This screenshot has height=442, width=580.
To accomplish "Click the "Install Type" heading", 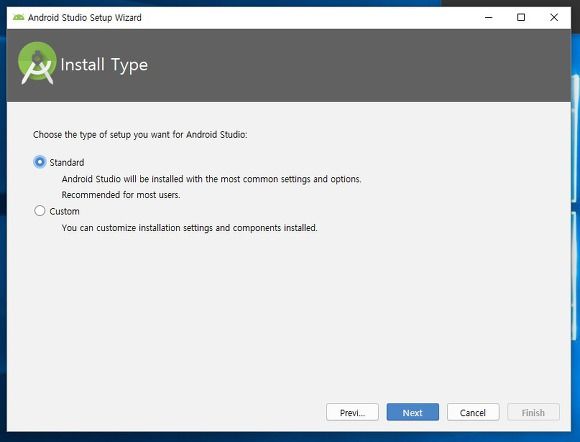I will point(104,65).
